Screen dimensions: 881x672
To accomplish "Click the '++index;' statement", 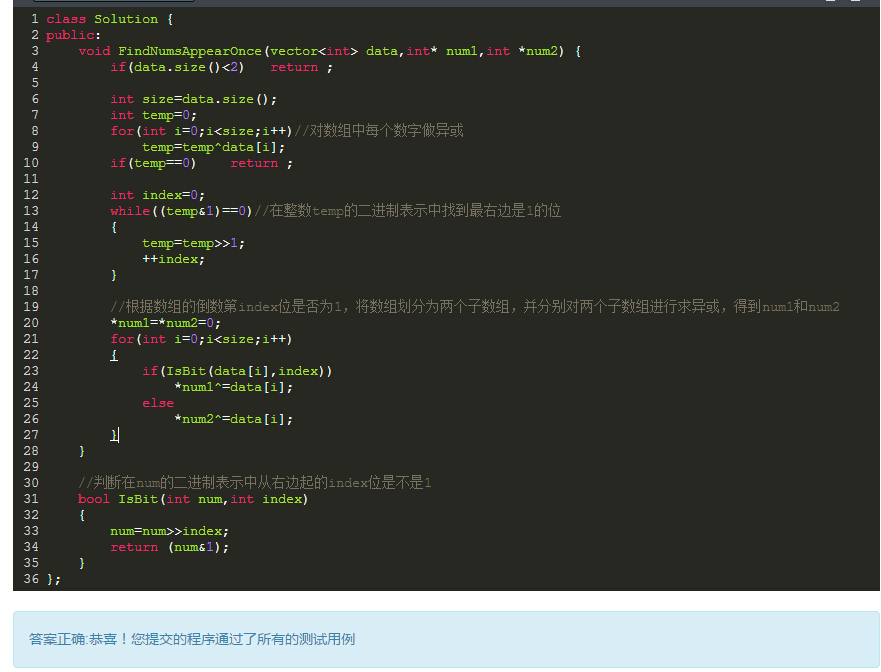I will click(174, 259).
